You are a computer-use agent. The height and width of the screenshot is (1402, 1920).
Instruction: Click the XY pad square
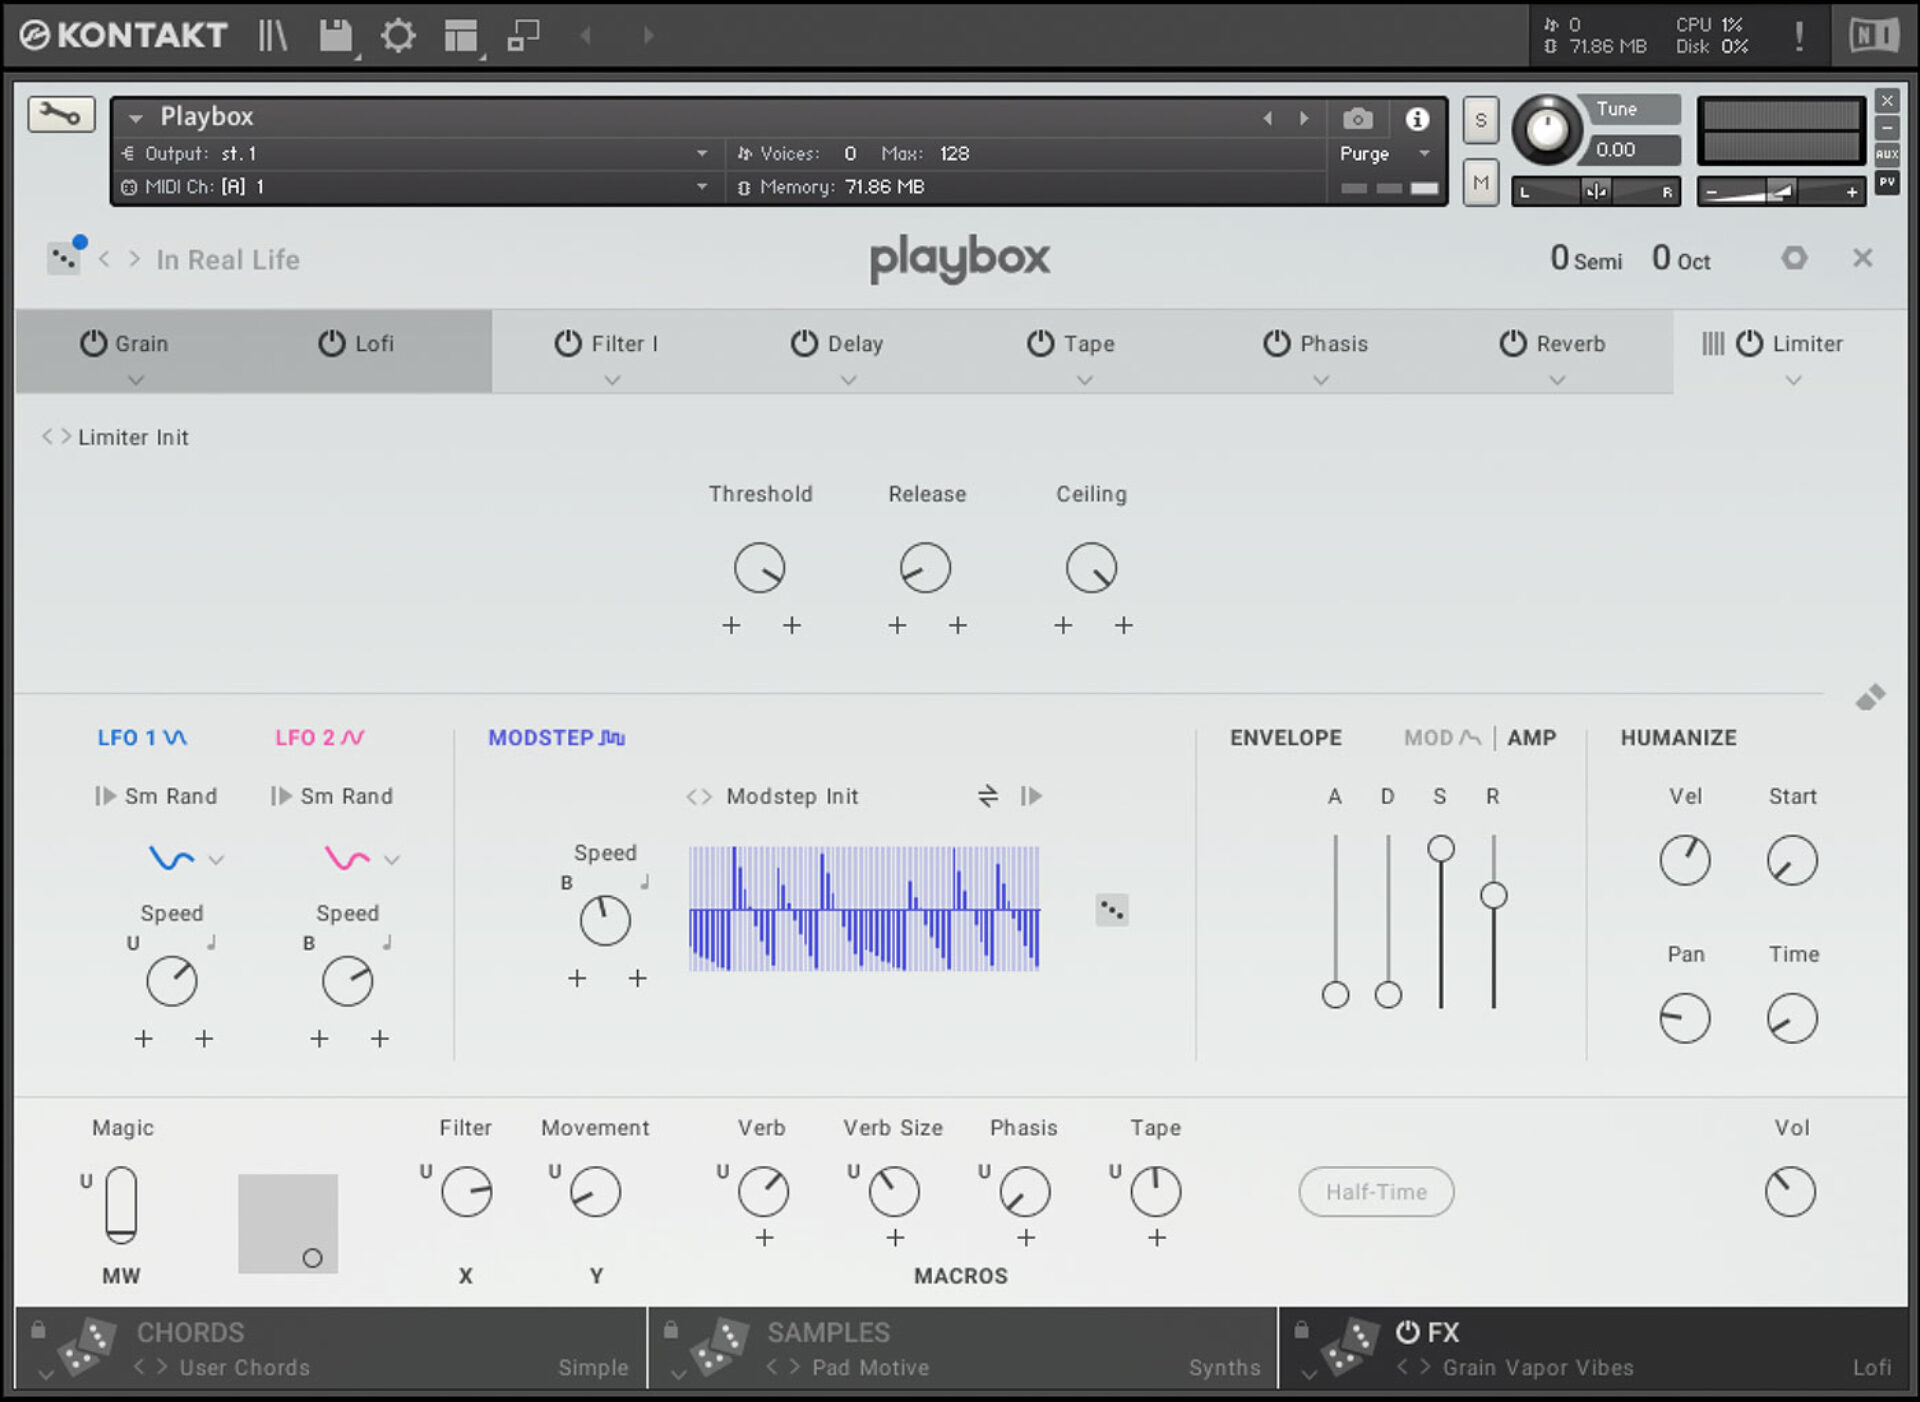[x=288, y=1223]
